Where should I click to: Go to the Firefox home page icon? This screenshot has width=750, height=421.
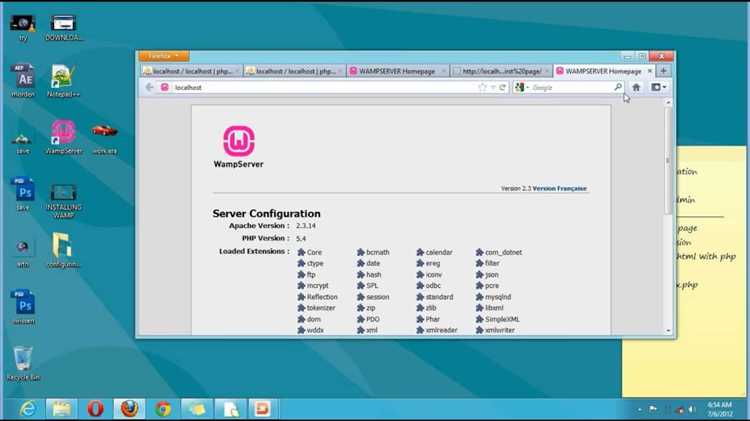pyautogui.click(x=636, y=87)
